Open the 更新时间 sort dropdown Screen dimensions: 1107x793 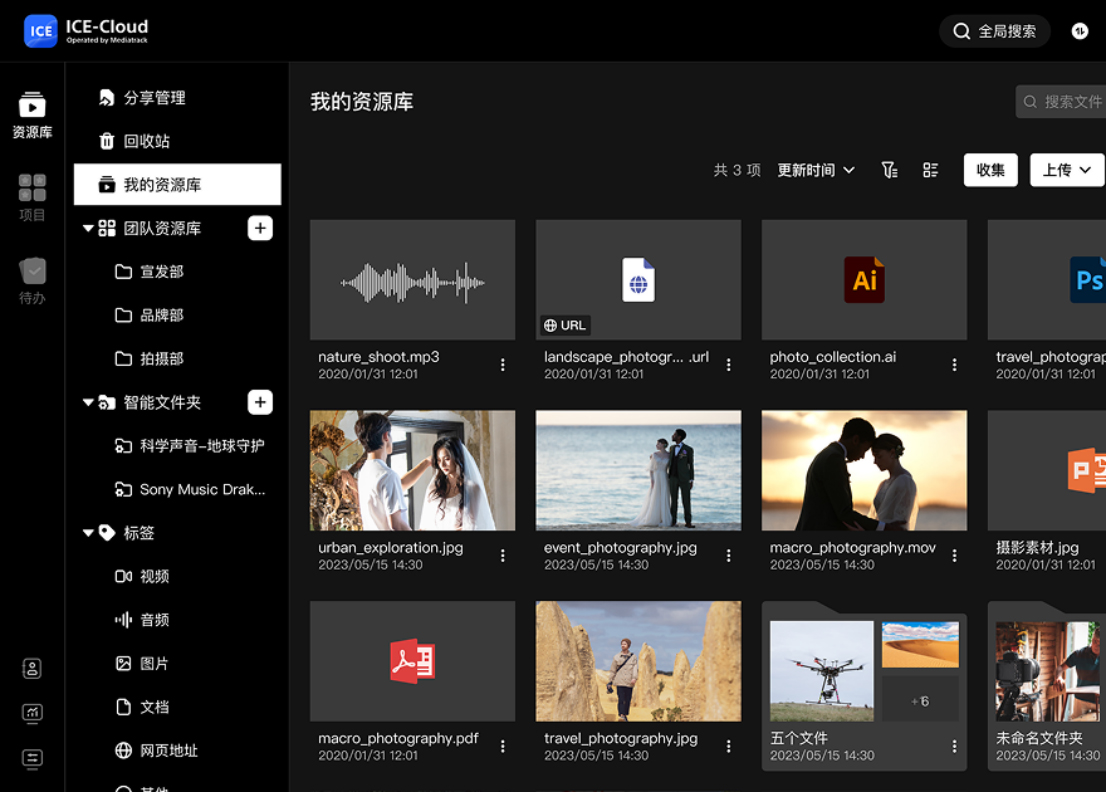(816, 170)
